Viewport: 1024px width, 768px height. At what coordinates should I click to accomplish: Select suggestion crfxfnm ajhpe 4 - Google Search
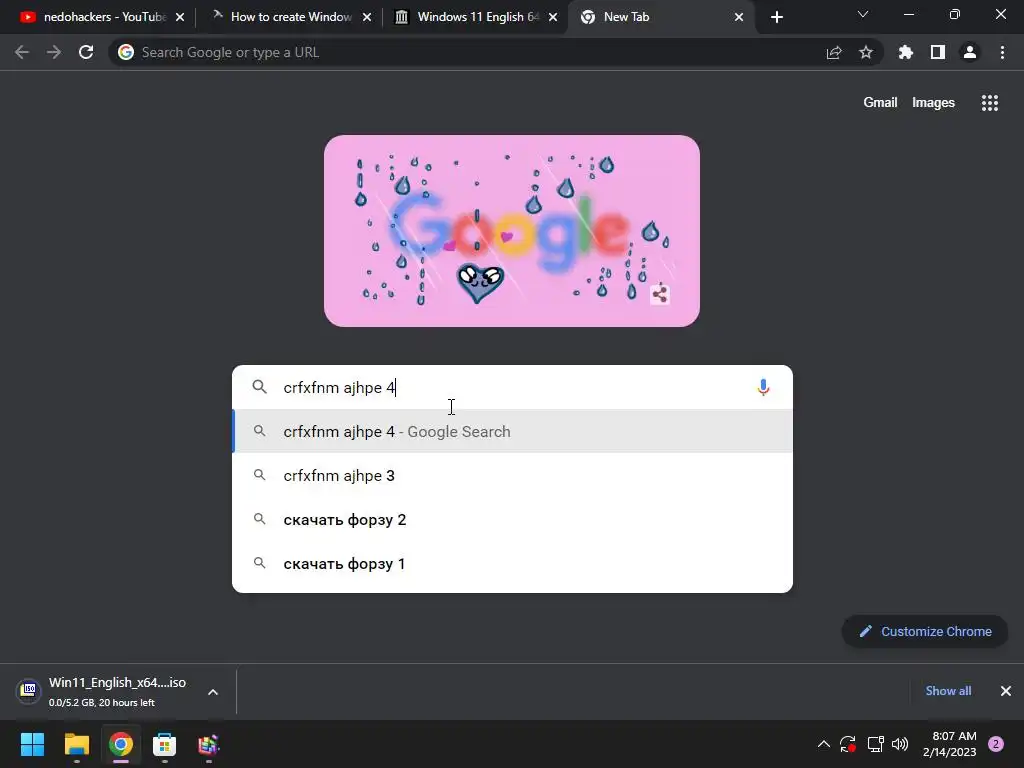pyautogui.click(x=512, y=431)
